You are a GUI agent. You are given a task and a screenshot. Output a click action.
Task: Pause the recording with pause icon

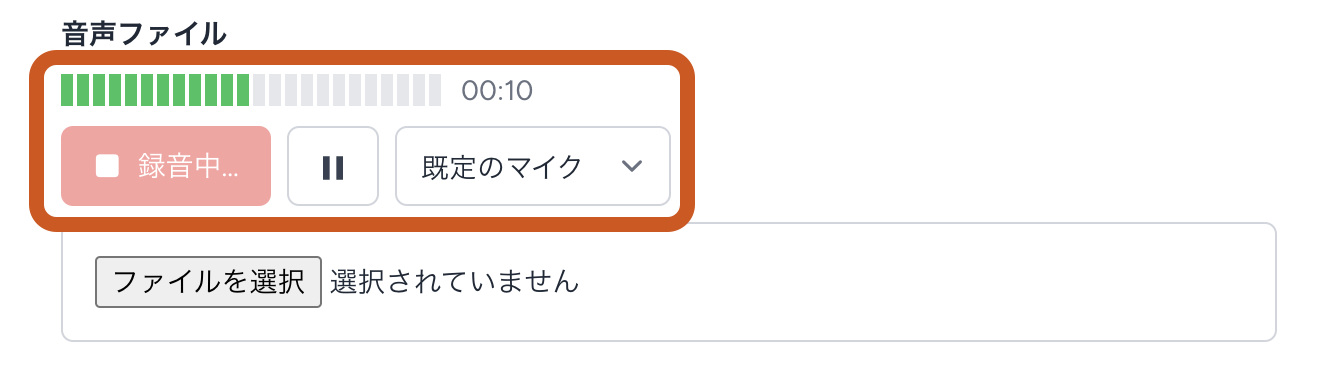pyautogui.click(x=333, y=166)
